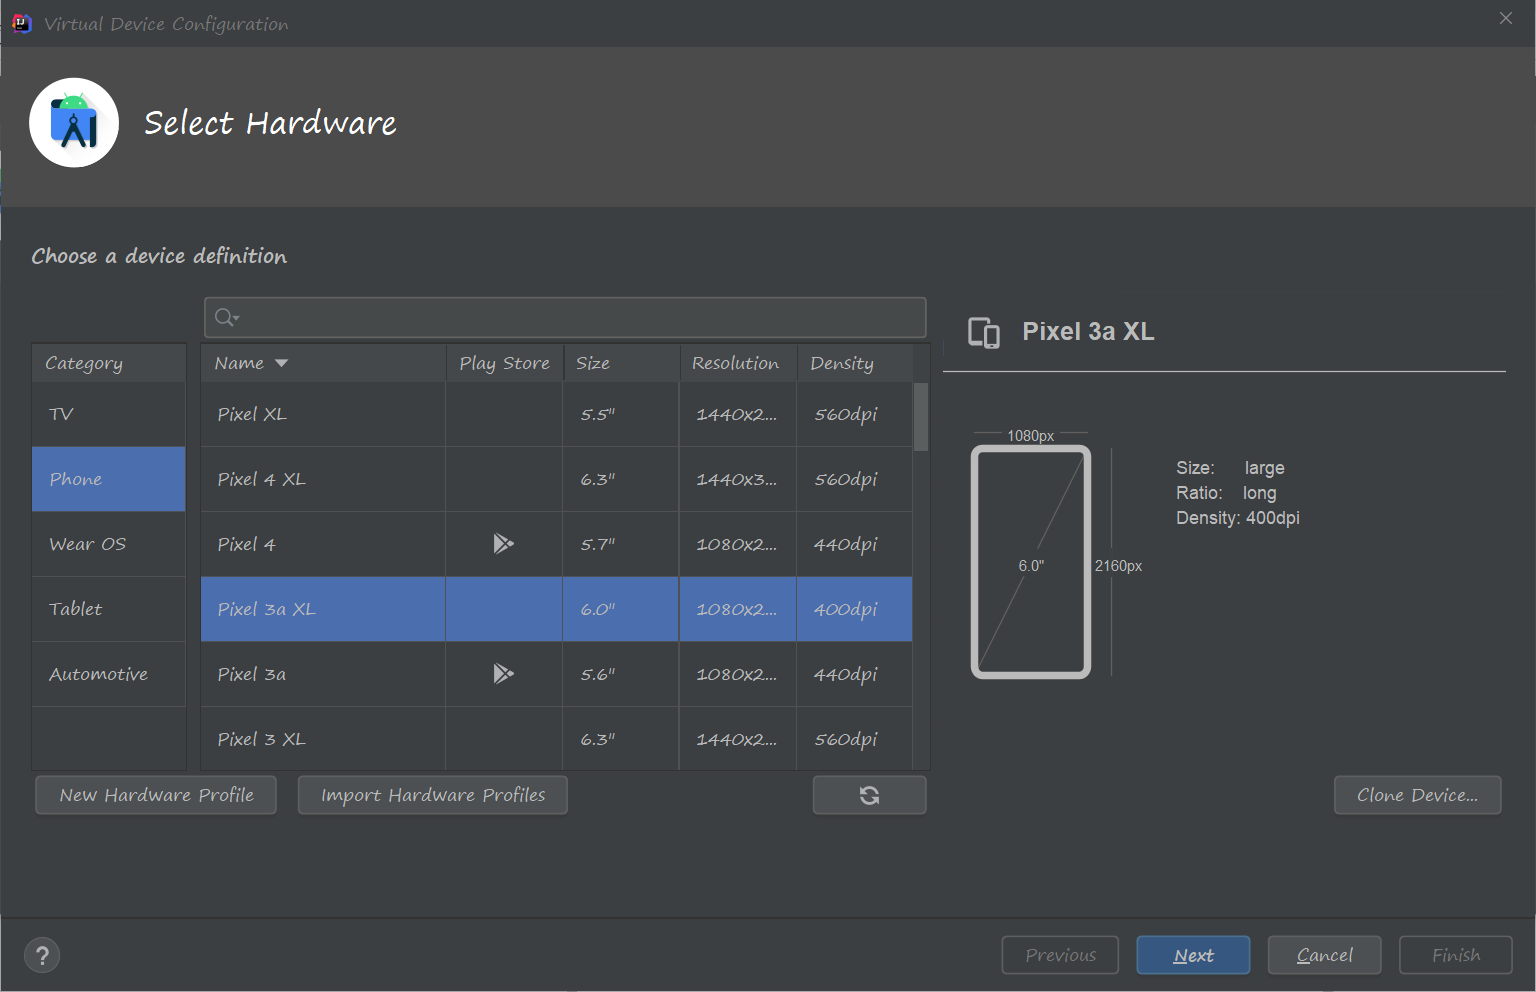Viewport: 1536px width, 992px height.
Task: Select the Wear OS category
Action: (x=109, y=544)
